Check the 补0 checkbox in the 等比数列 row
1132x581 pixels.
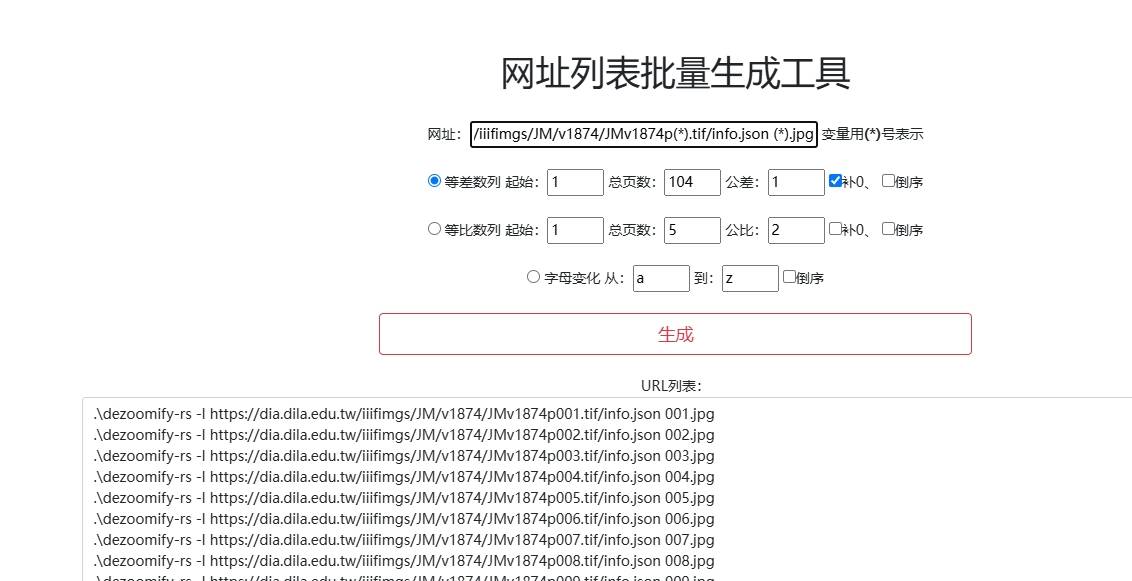(x=836, y=229)
